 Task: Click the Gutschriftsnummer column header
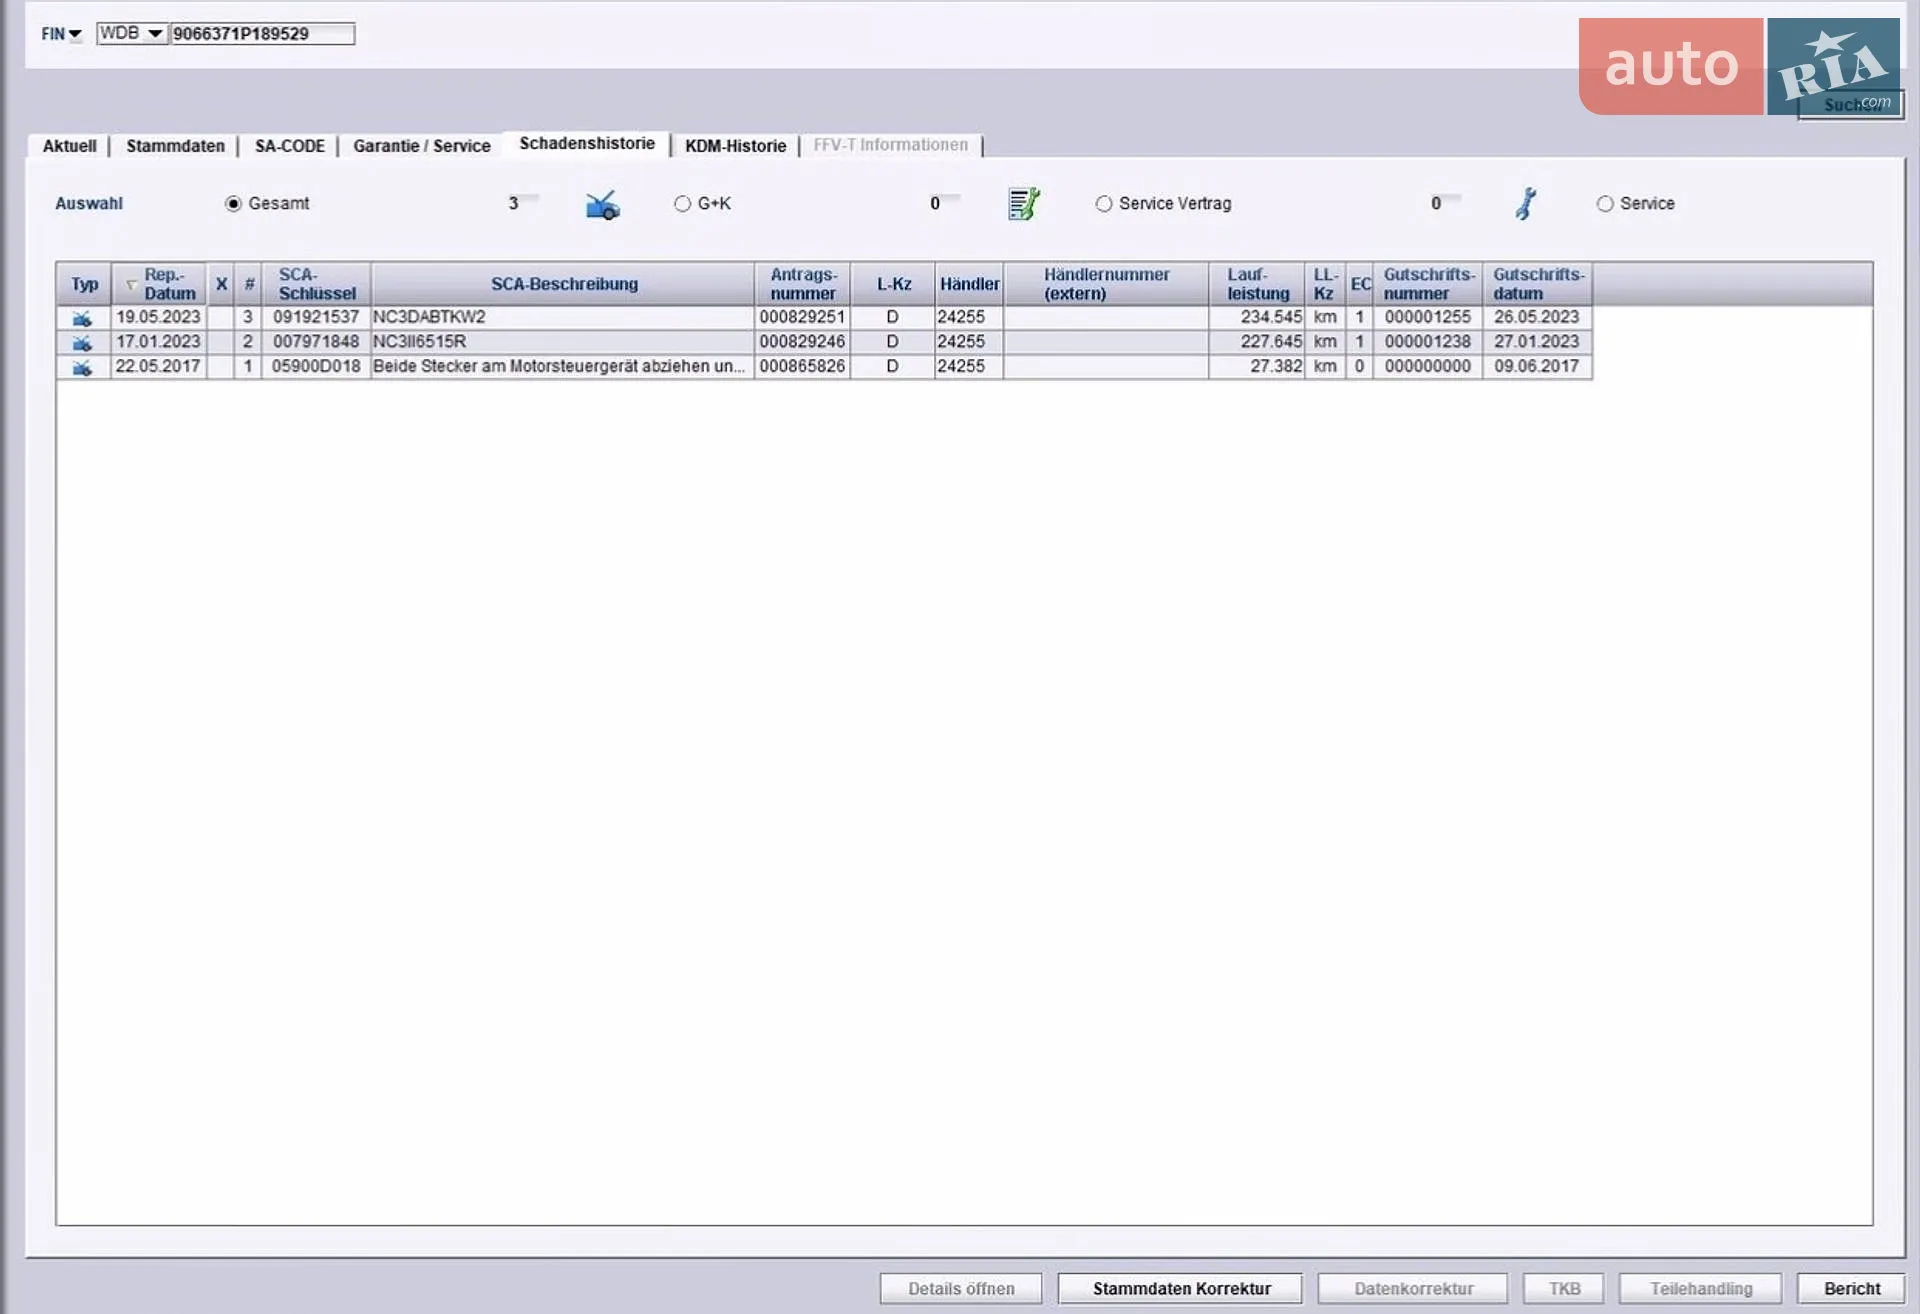[x=1428, y=284]
